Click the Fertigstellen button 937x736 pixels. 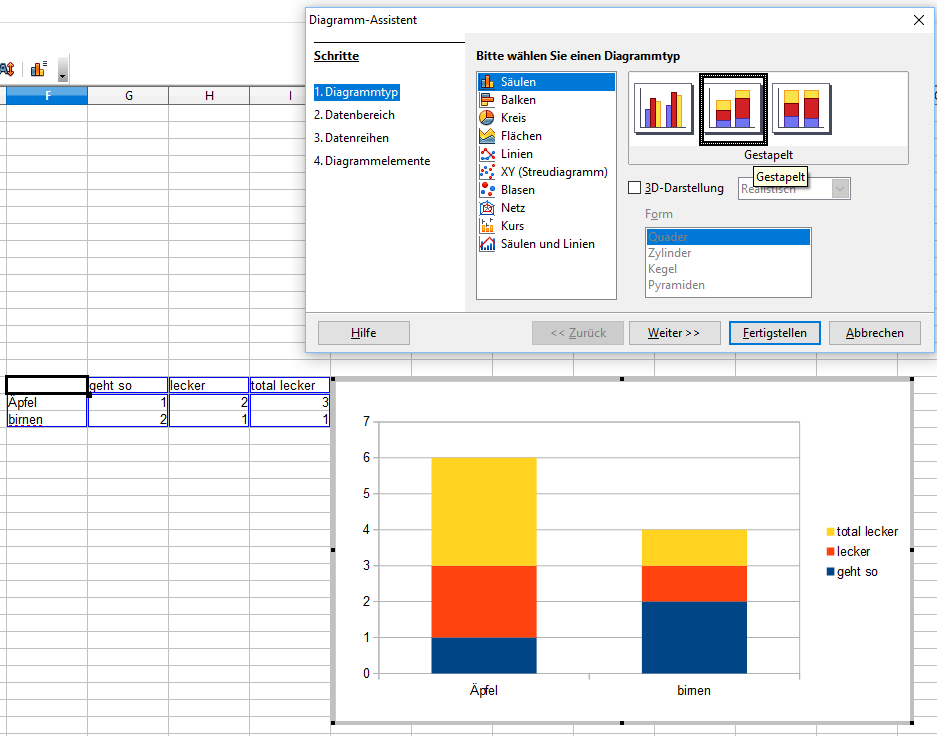point(774,333)
